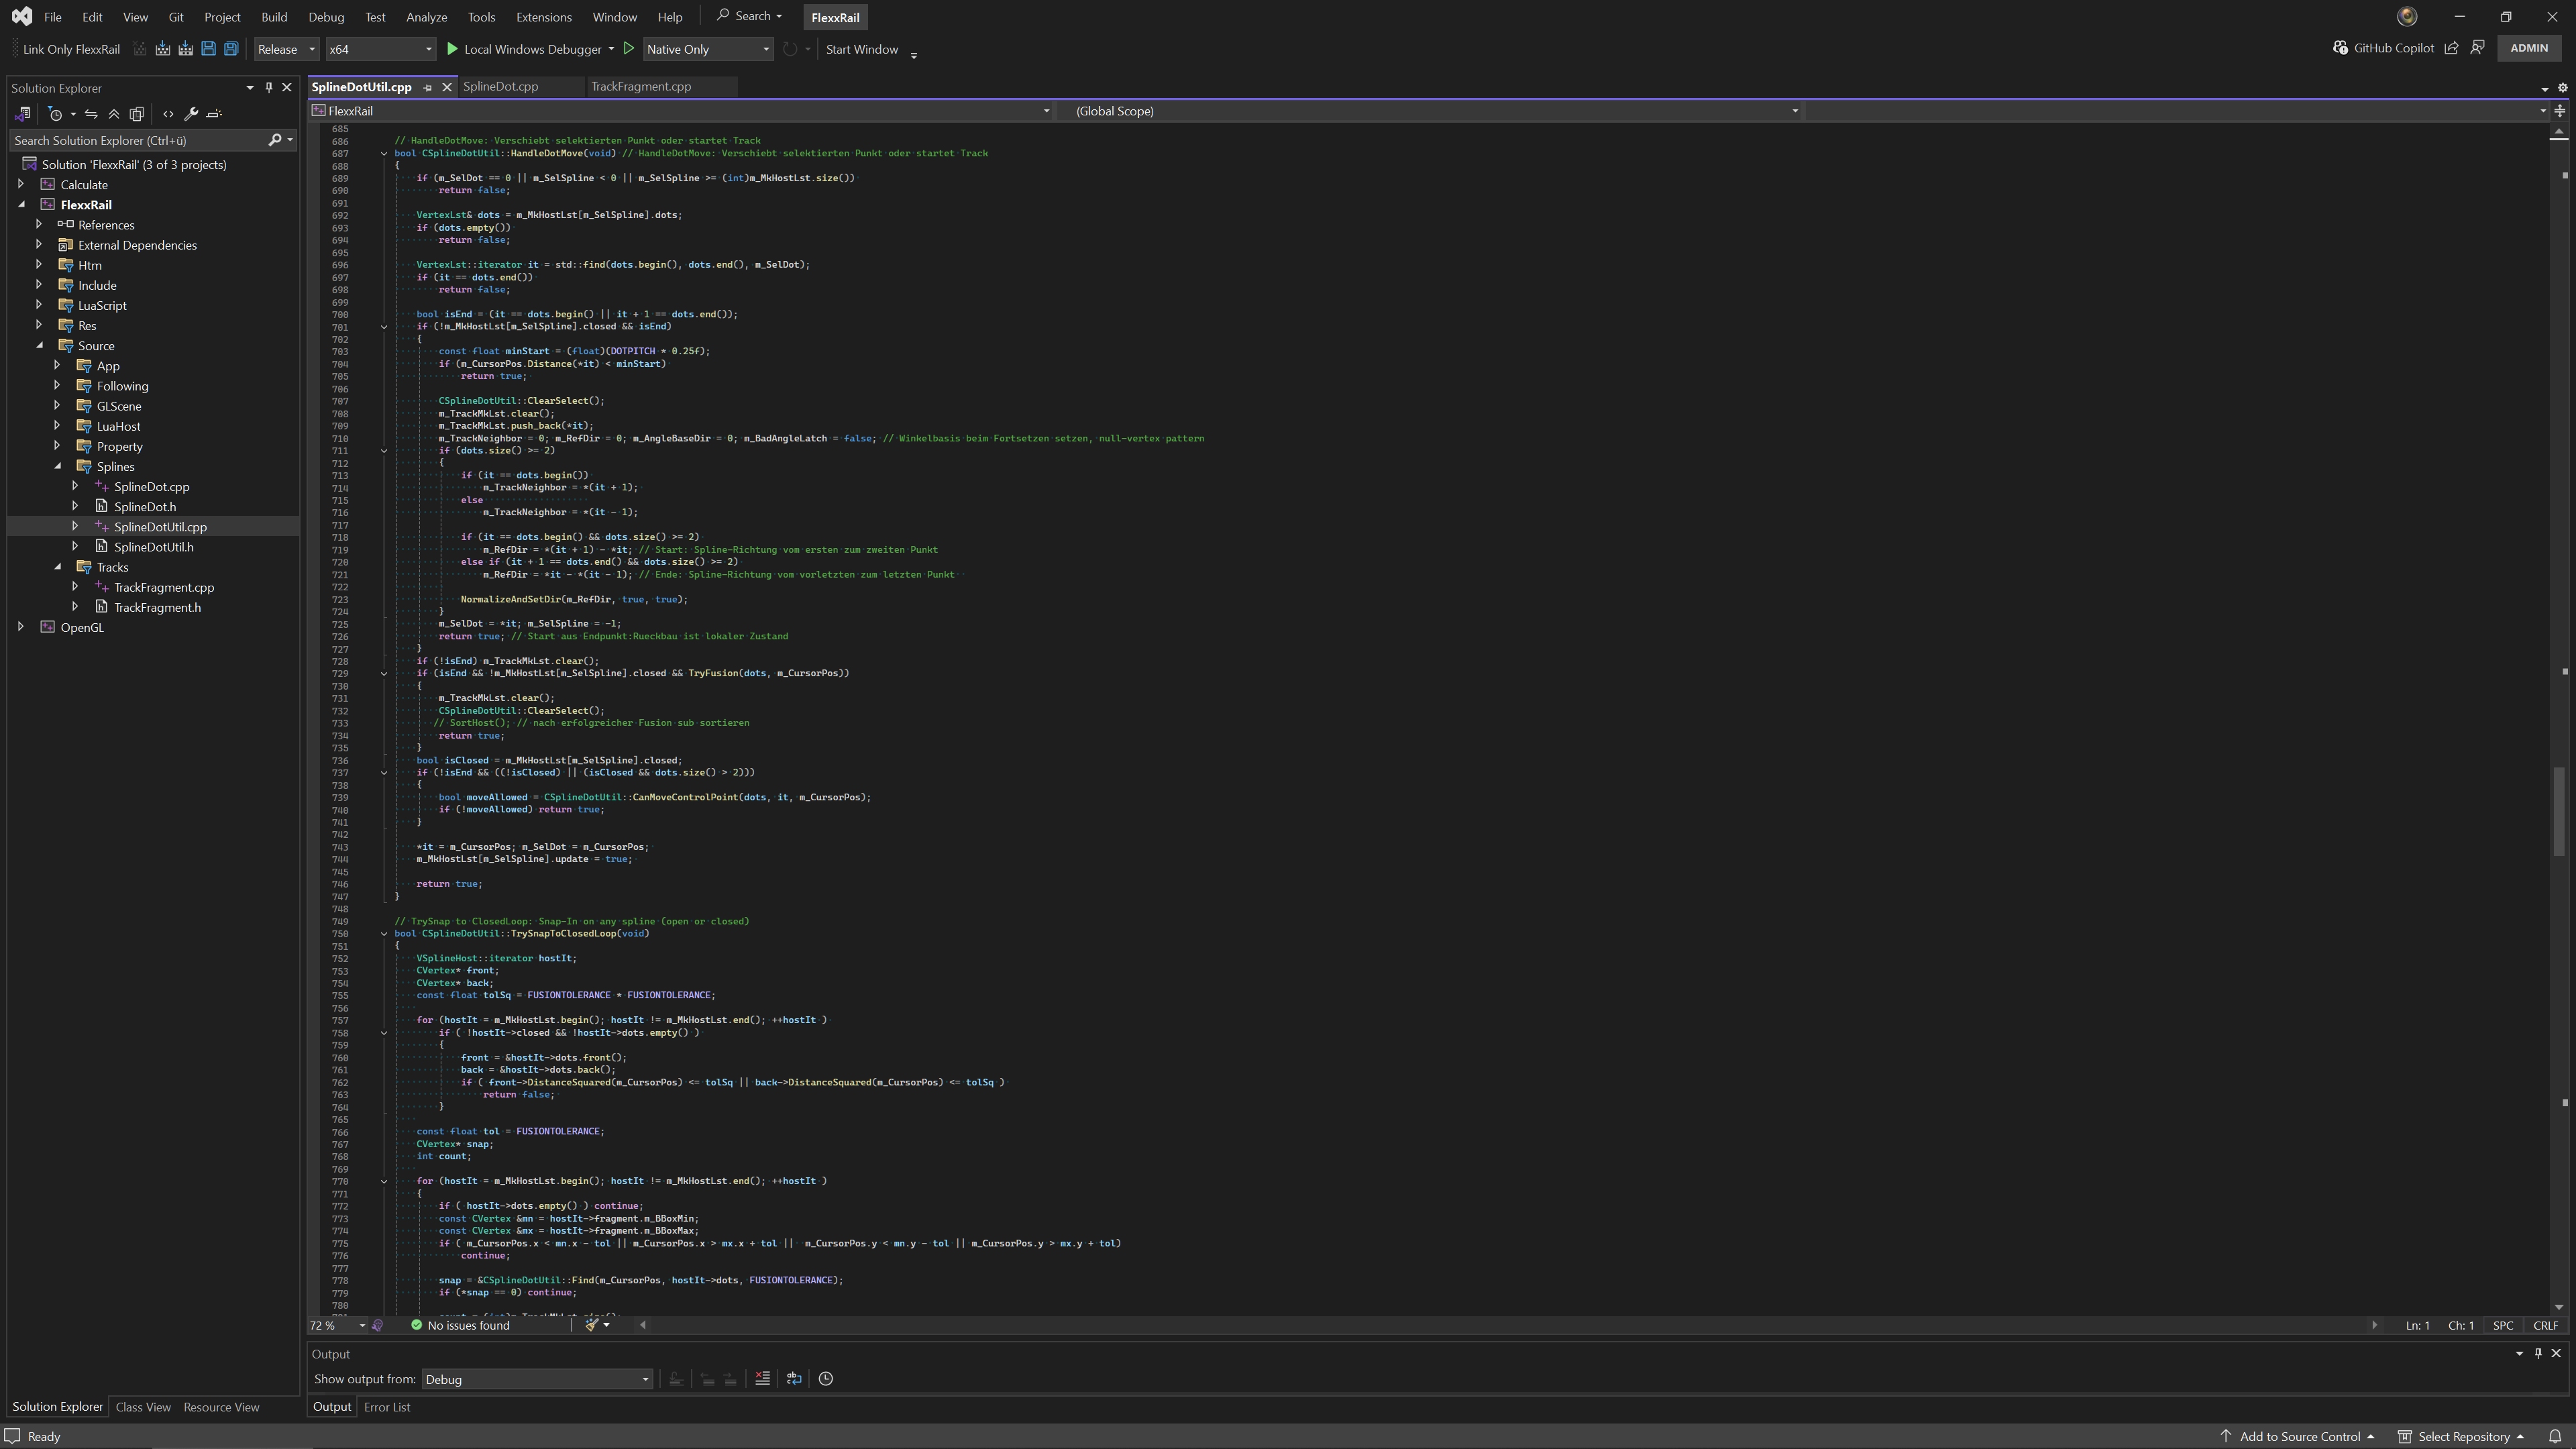The height and width of the screenshot is (1449, 2576).
Task: Expand the Calculate project node
Action: (x=21, y=184)
